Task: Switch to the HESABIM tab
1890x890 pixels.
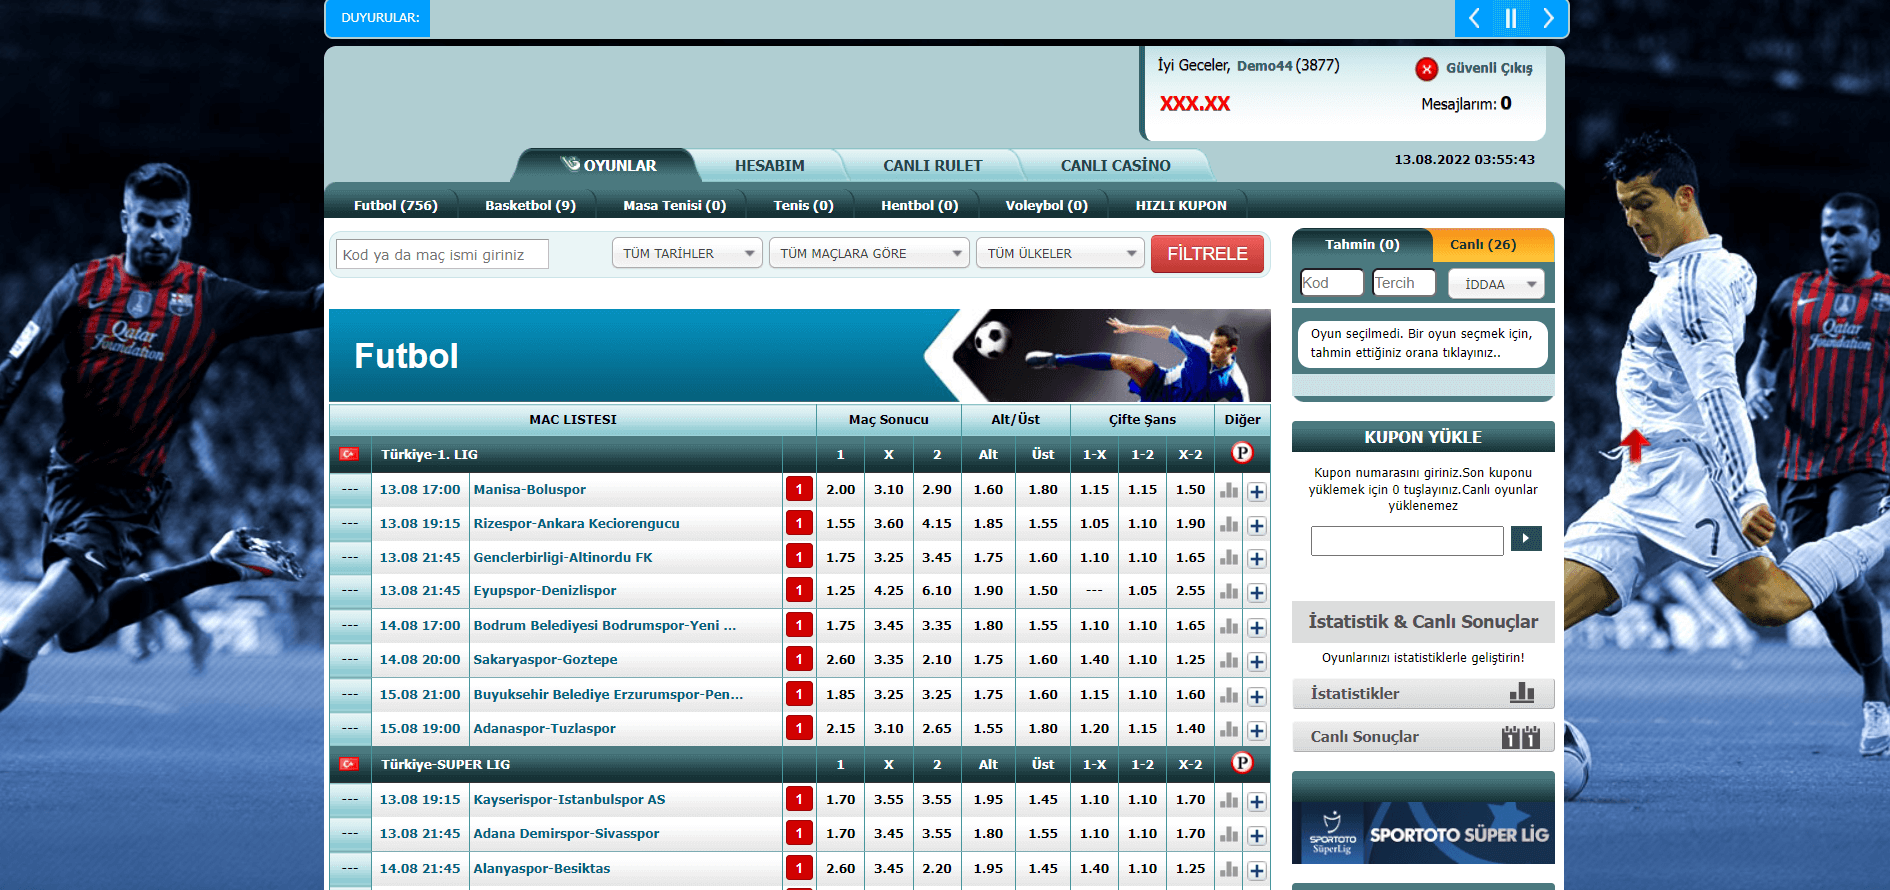Action: click(769, 166)
